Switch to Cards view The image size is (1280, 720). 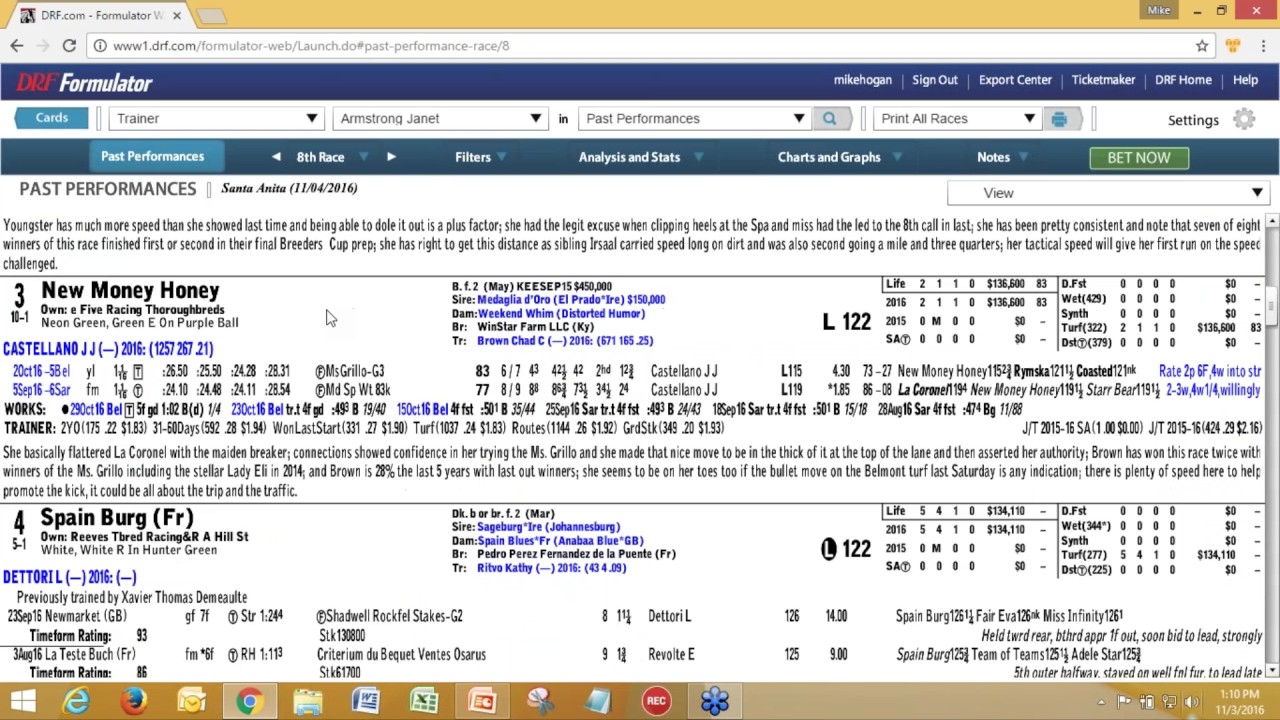click(x=51, y=118)
